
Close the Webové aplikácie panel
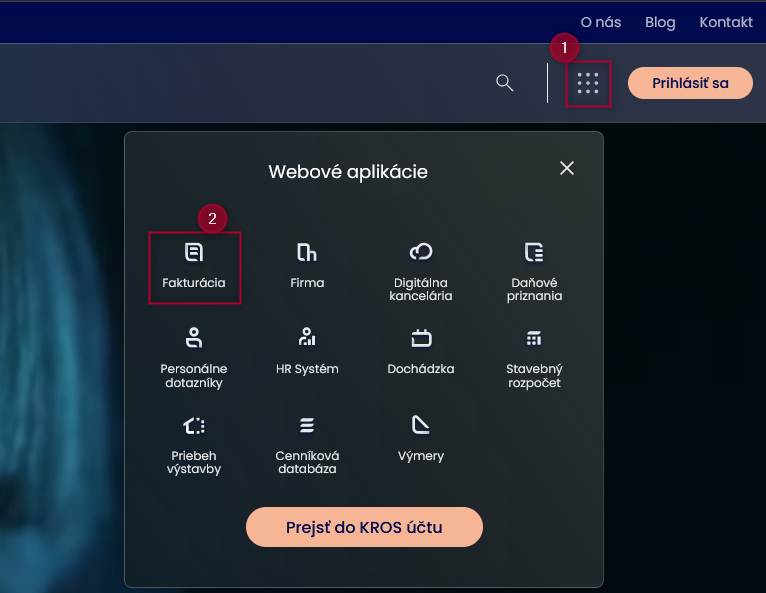[567, 168]
